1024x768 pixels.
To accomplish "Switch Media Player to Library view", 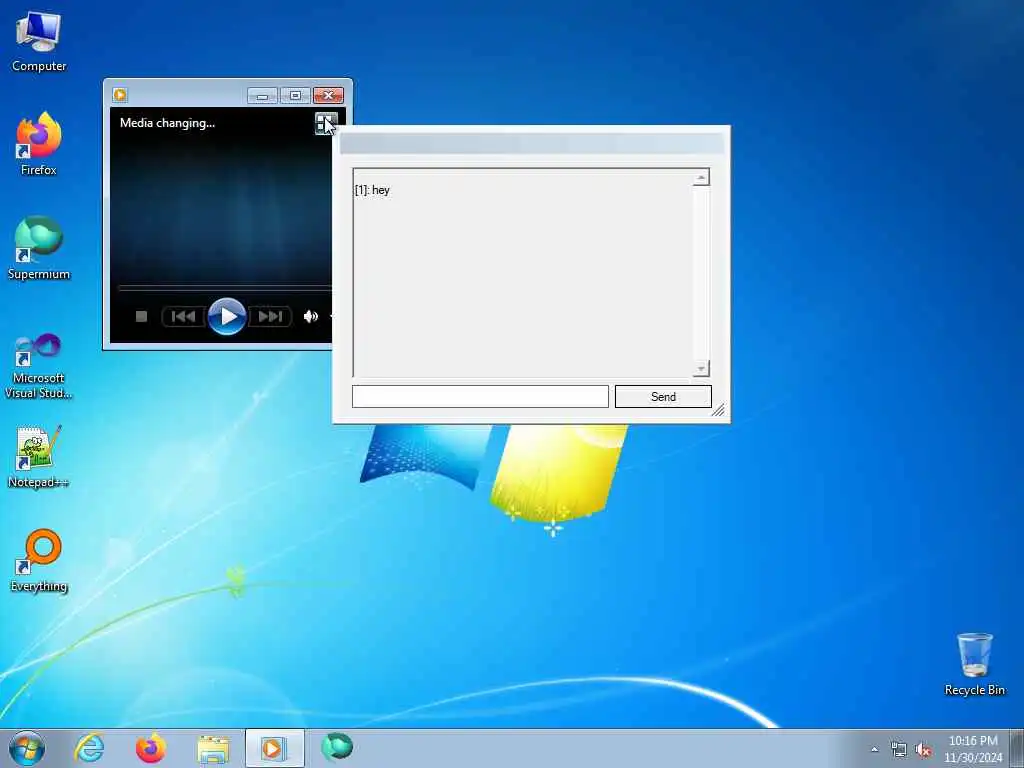I will click(325, 123).
